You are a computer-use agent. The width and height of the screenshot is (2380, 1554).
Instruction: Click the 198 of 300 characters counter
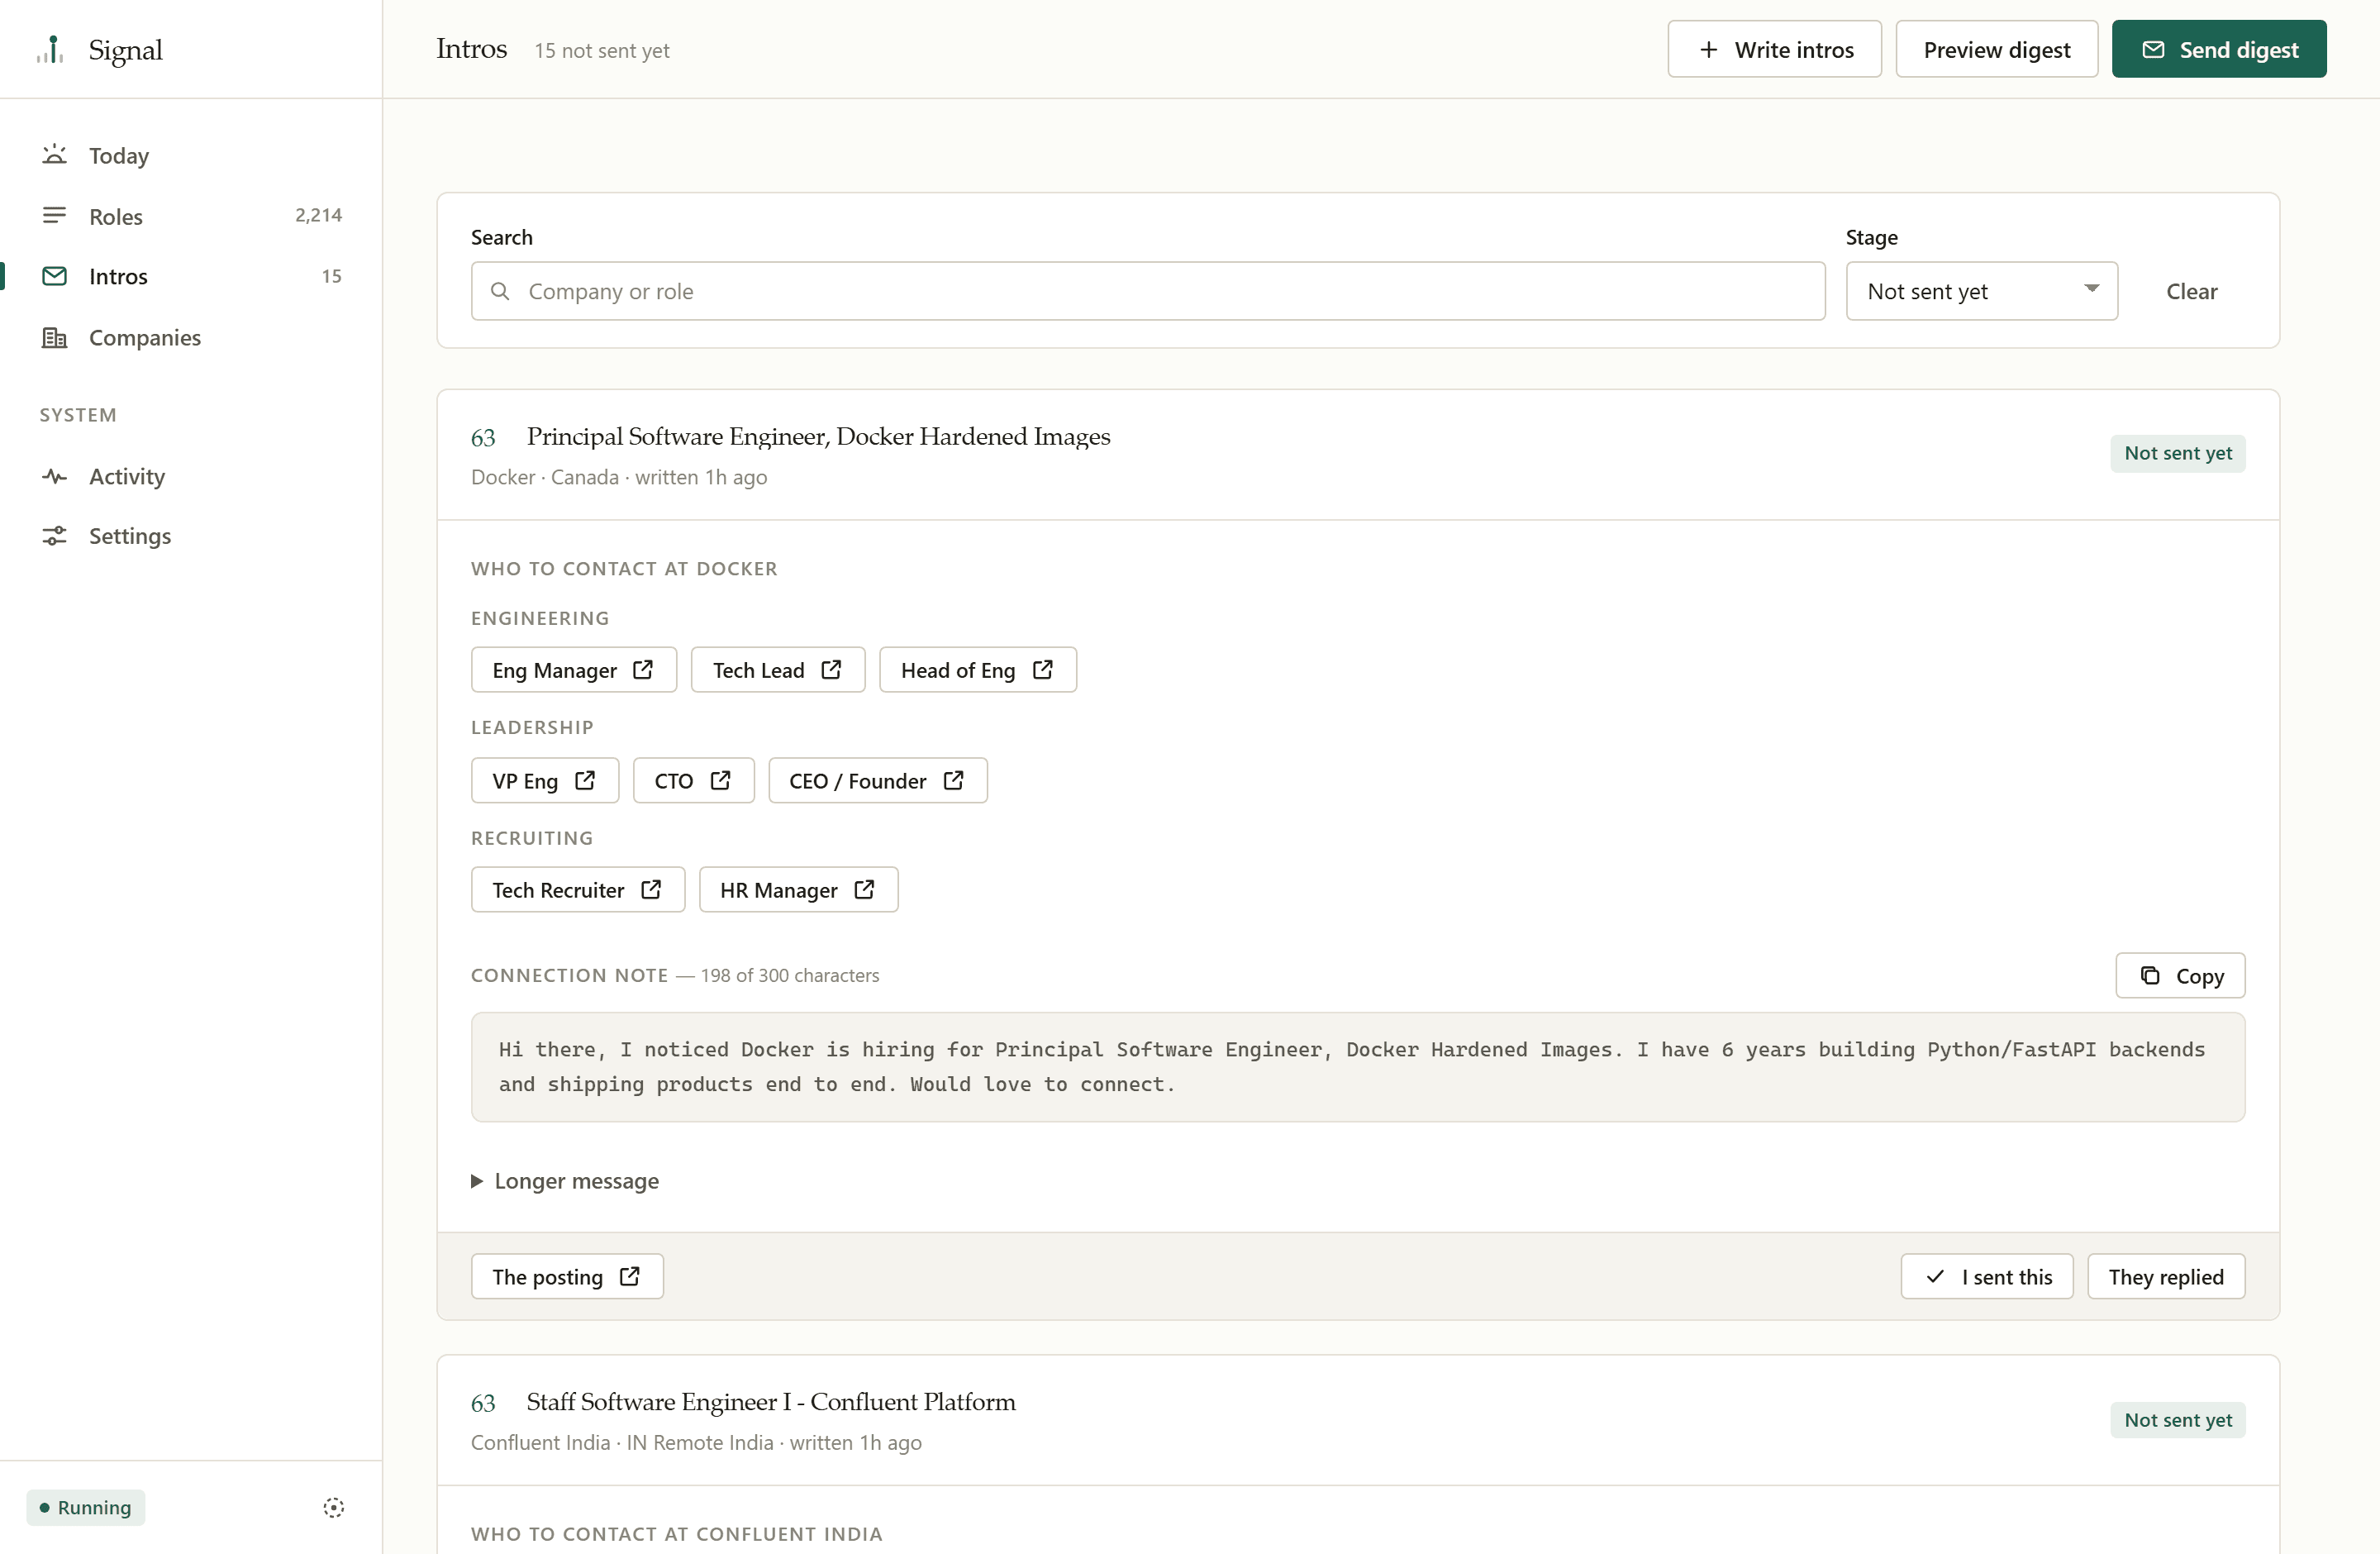point(790,975)
